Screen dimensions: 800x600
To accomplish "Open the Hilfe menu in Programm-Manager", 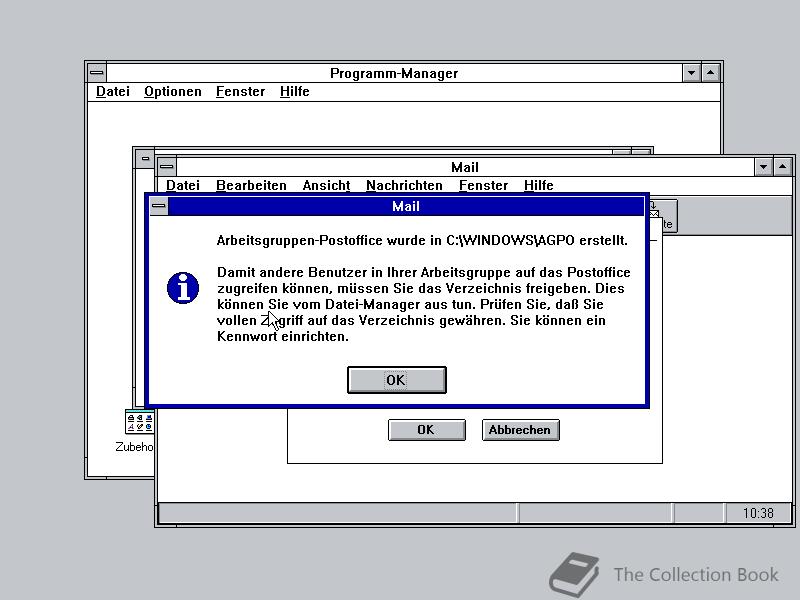I will click(294, 91).
